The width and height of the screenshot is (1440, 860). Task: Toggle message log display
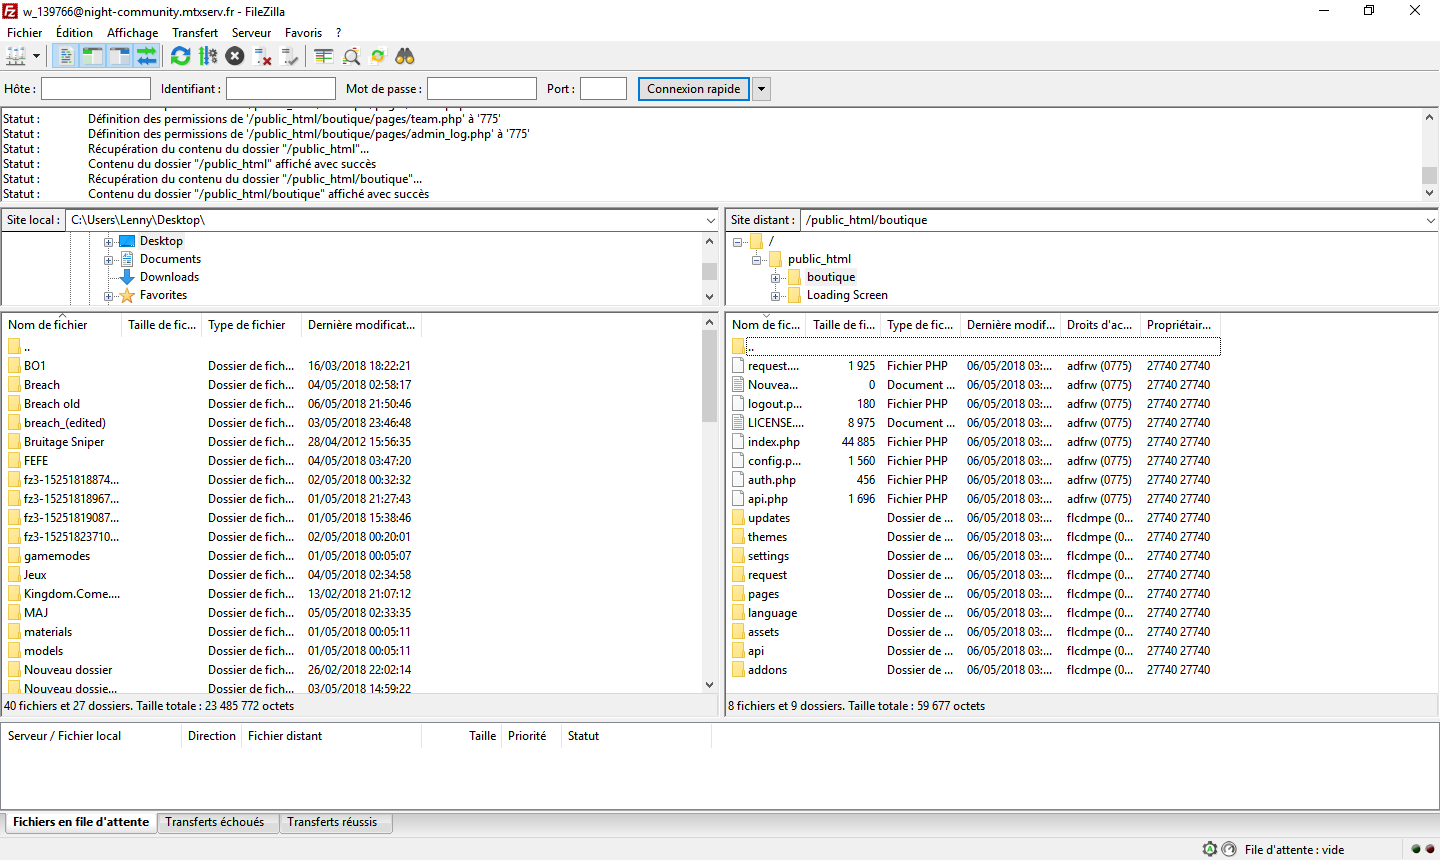(66, 56)
